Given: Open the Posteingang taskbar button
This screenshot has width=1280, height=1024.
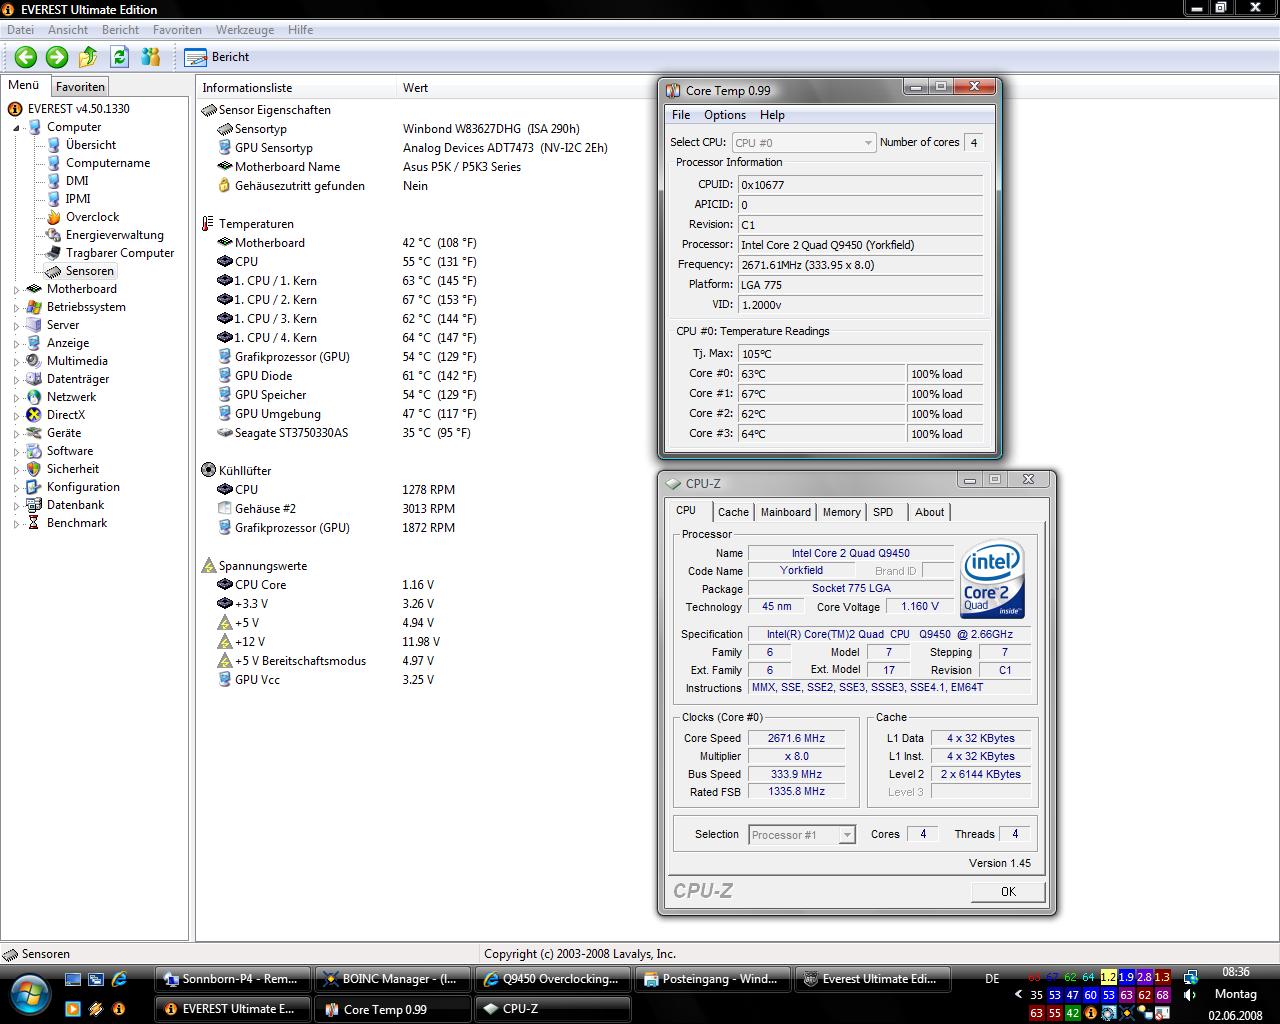Looking at the screenshot, I should [713, 979].
